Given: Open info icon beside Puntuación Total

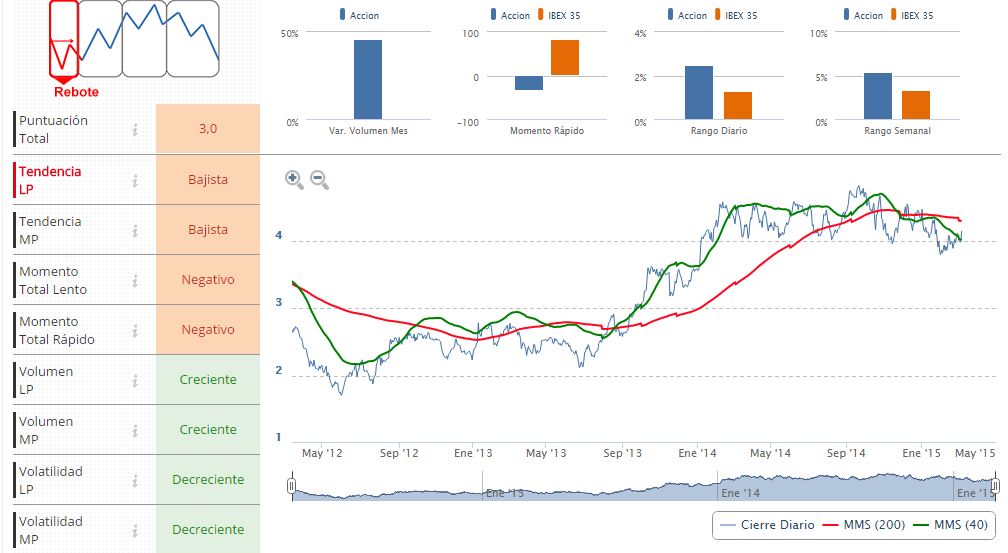Looking at the screenshot, I should click(134, 129).
